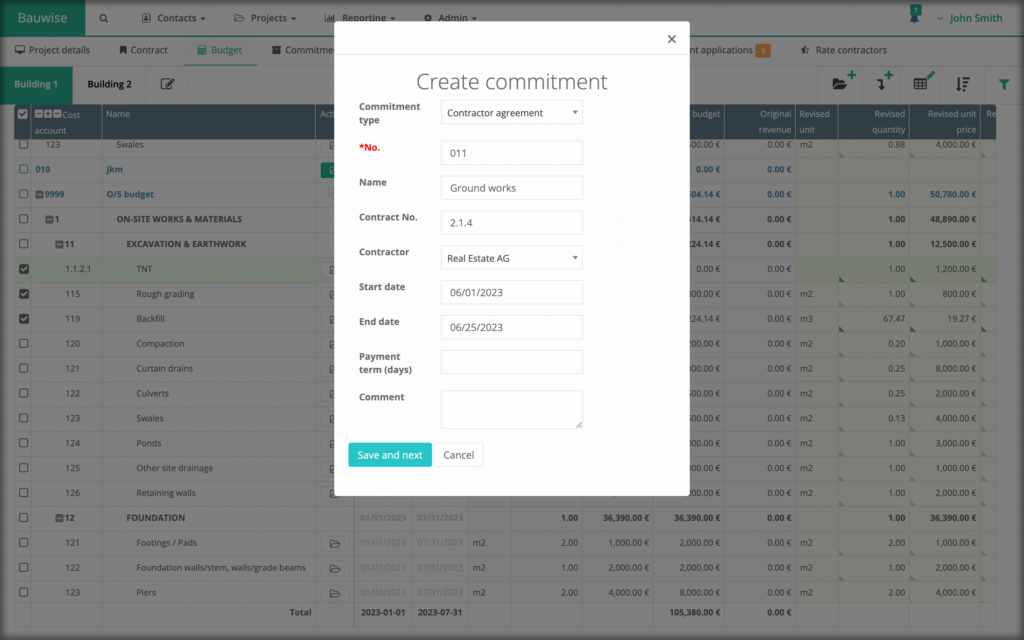This screenshot has width=1024, height=640.
Task: Open the jkm budget link
Action: click(x=114, y=169)
